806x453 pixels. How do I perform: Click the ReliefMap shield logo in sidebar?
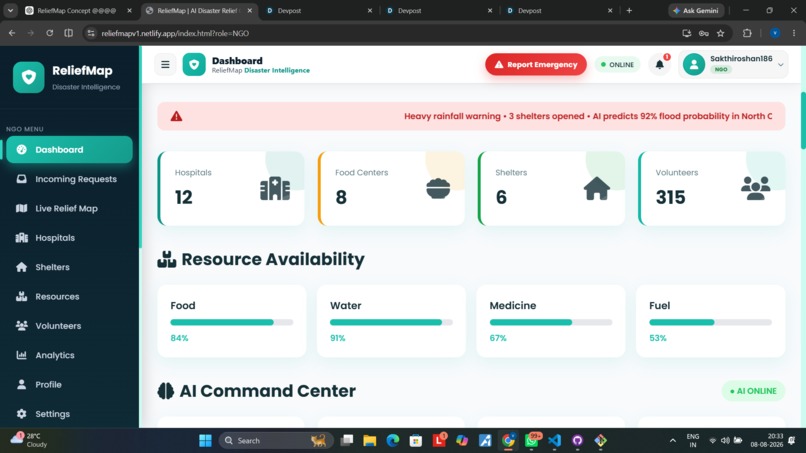click(x=29, y=77)
